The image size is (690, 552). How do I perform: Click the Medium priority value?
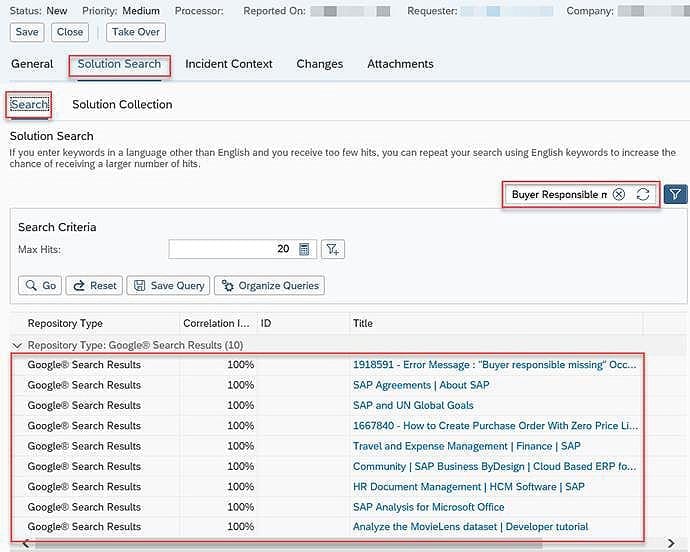(141, 11)
